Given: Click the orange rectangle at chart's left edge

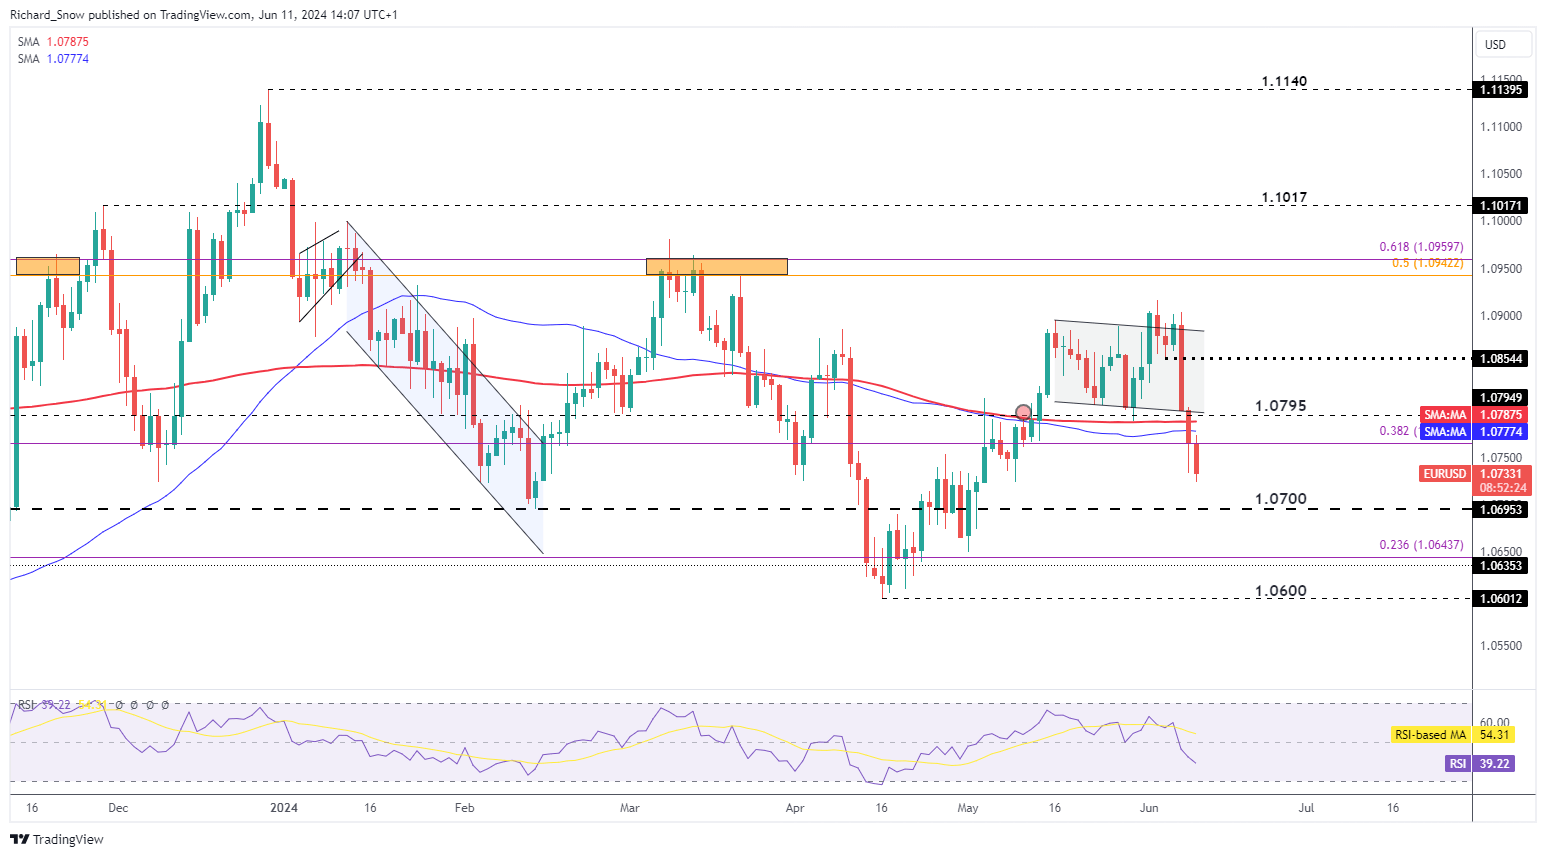Looking at the screenshot, I should (x=47, y=266).
